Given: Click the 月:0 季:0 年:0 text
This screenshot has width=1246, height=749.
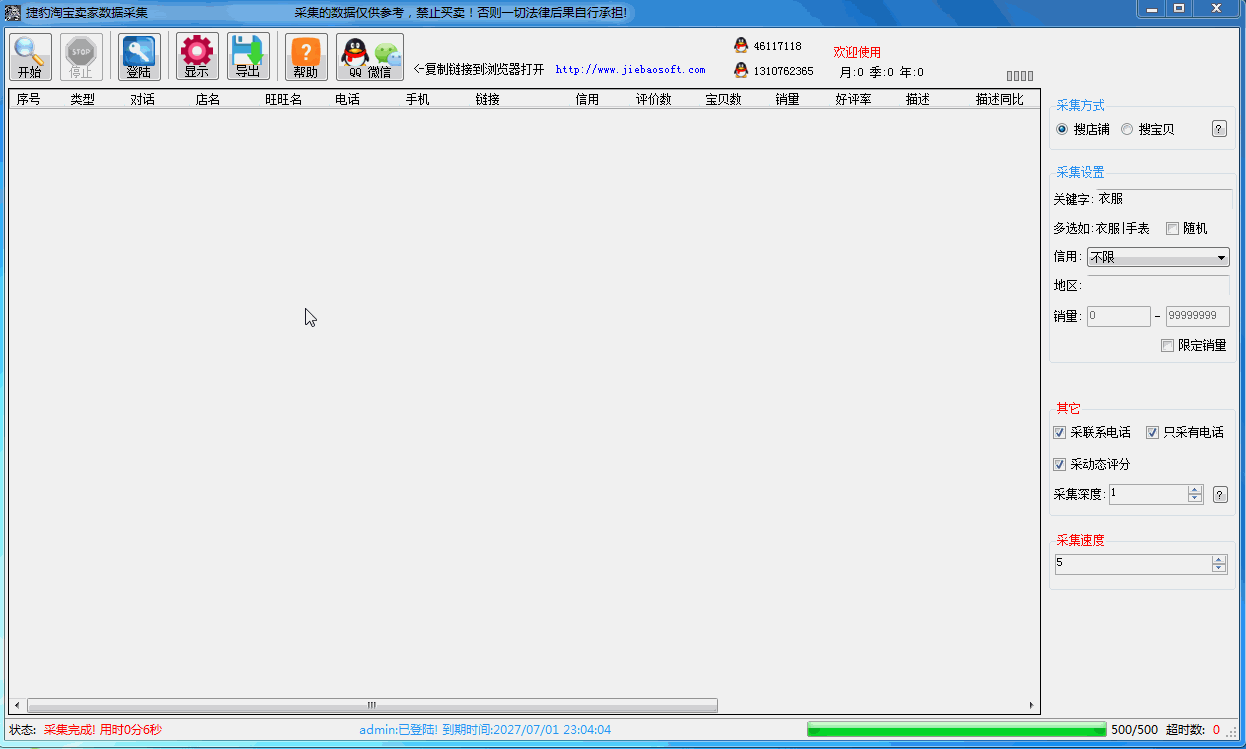Looking at the screenshot, I should 881,72.
